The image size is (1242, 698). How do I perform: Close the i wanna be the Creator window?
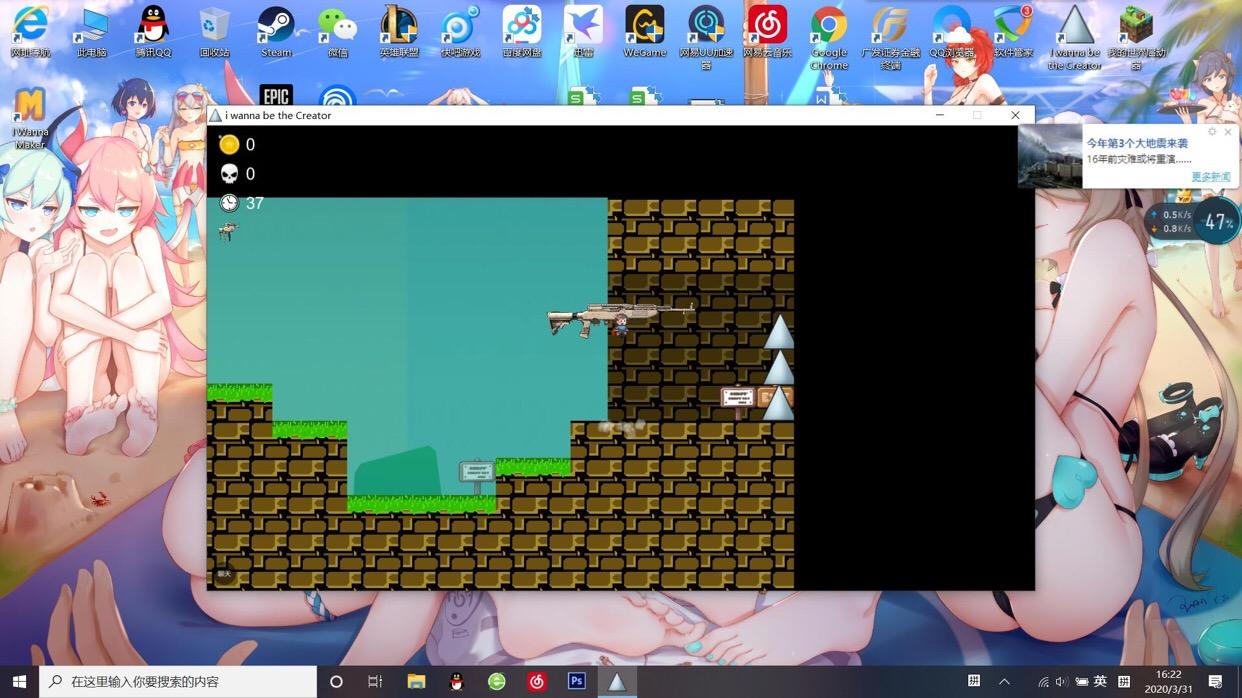[x=1015, y=115]
